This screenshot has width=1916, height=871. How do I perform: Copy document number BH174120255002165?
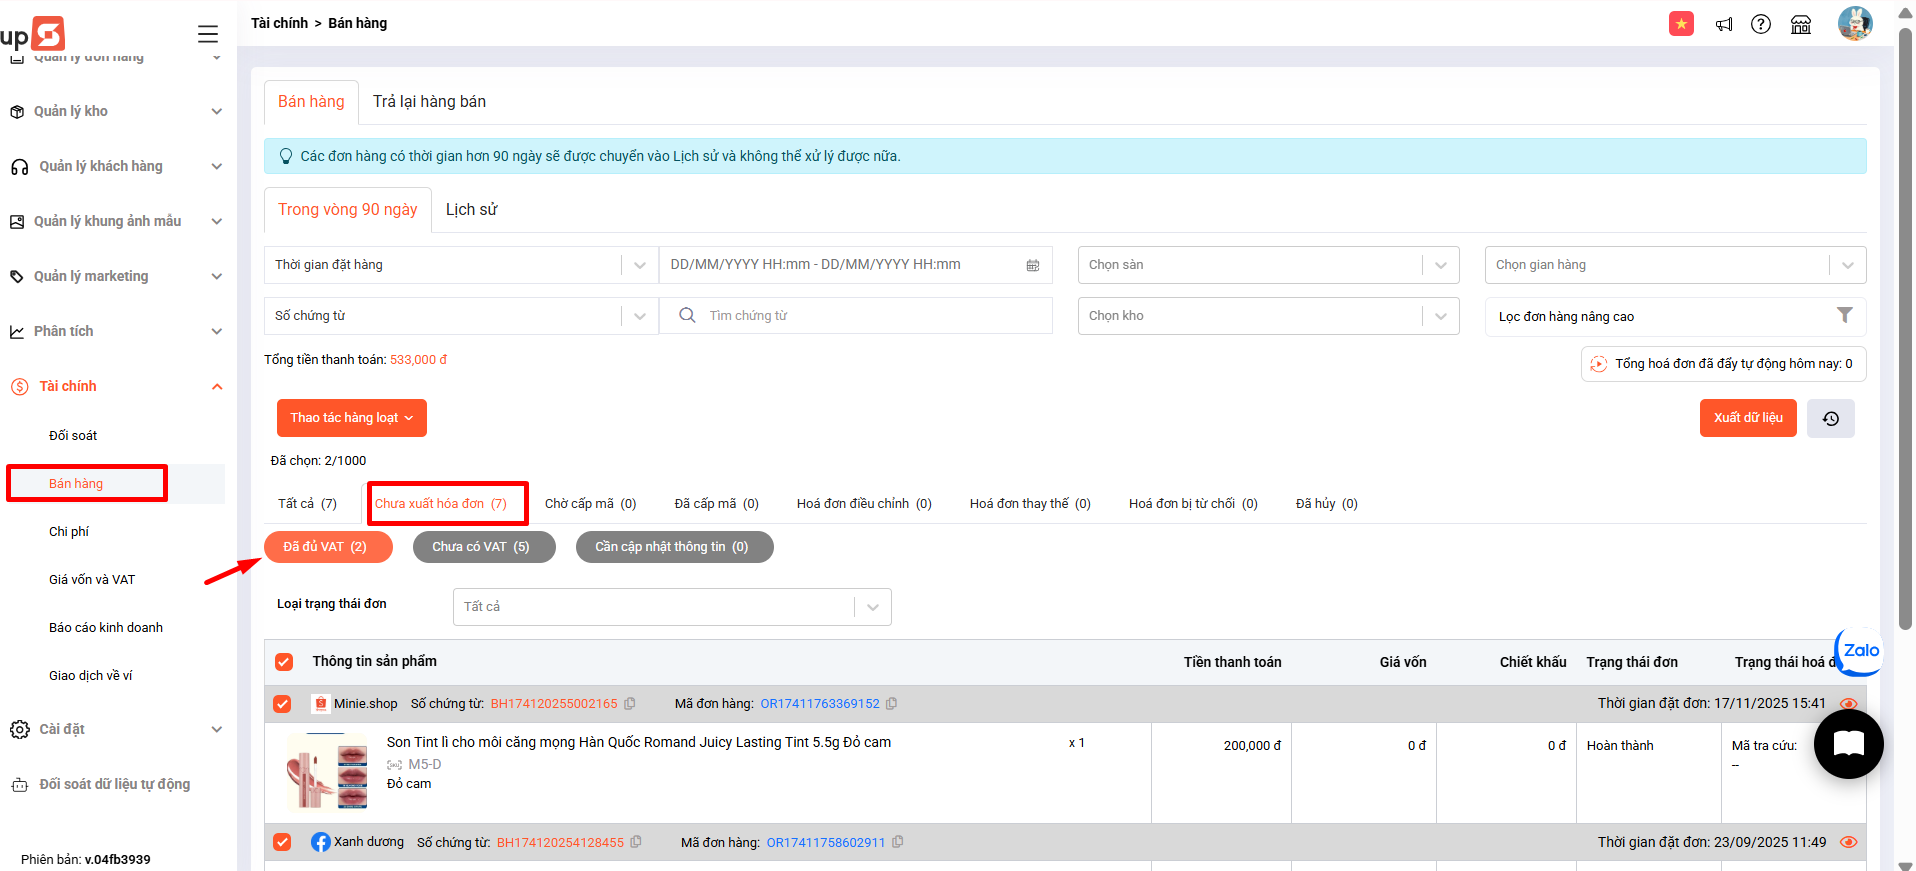pos(630,704)
